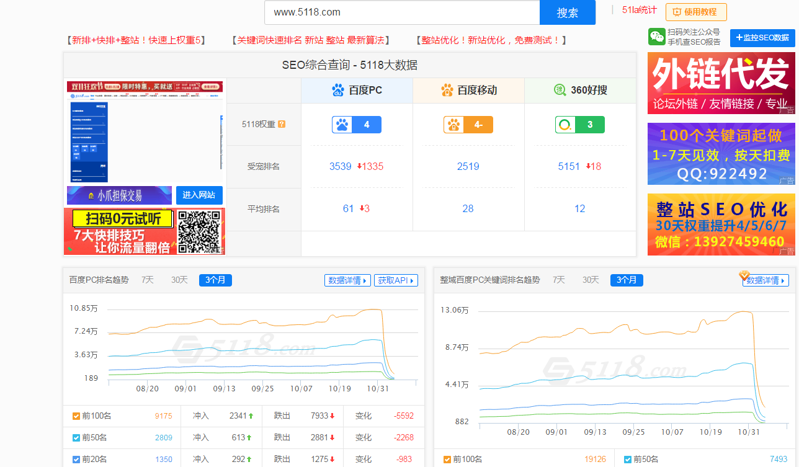
Task: Click Baidu mobile 平均排名 value 28
Action: click(x=468, y=209)
